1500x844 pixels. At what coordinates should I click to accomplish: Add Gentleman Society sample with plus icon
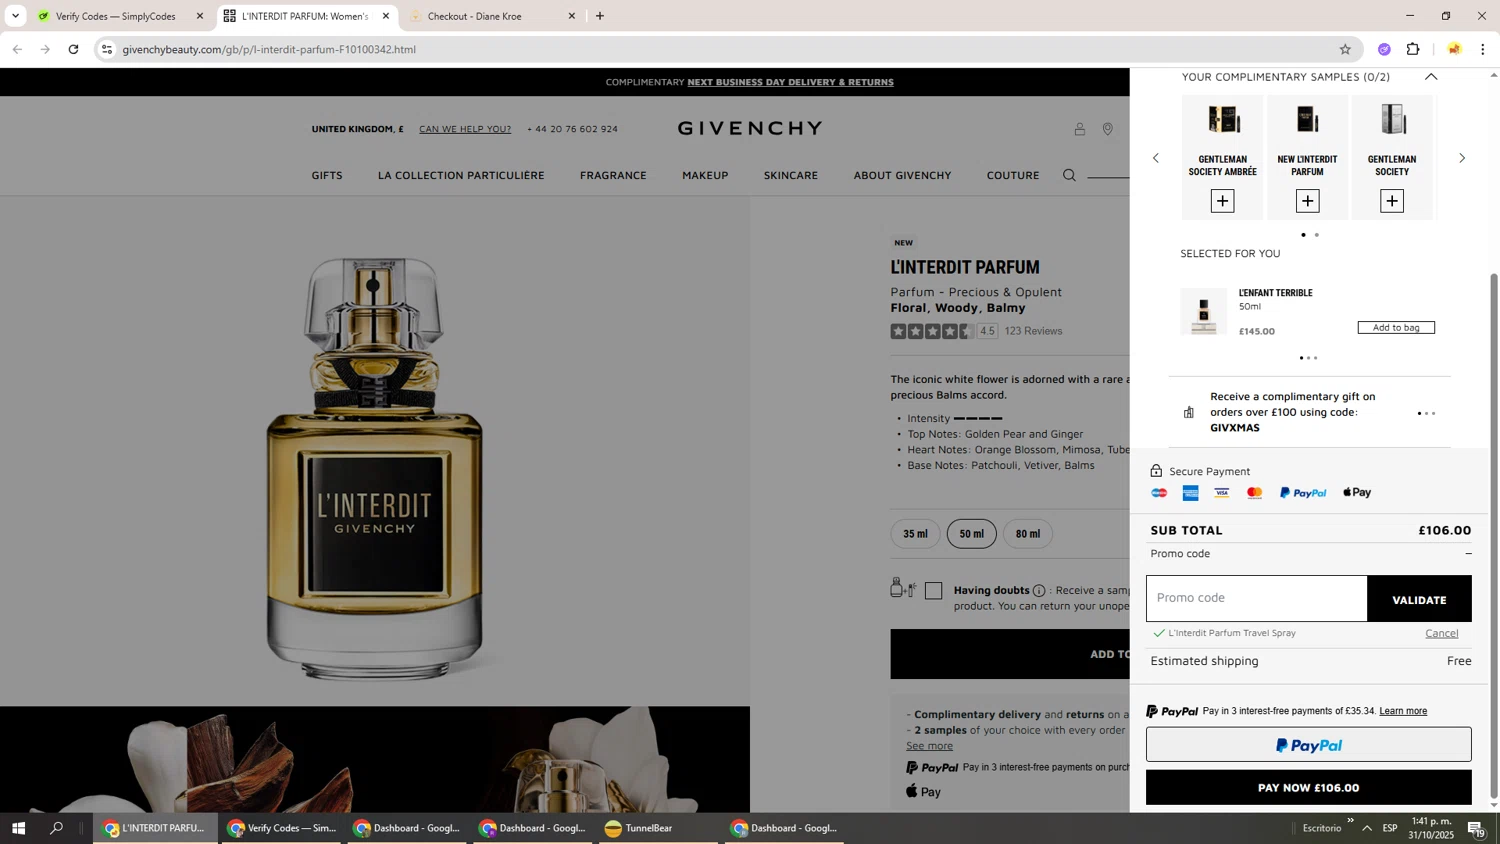(x=1392, y=201)
